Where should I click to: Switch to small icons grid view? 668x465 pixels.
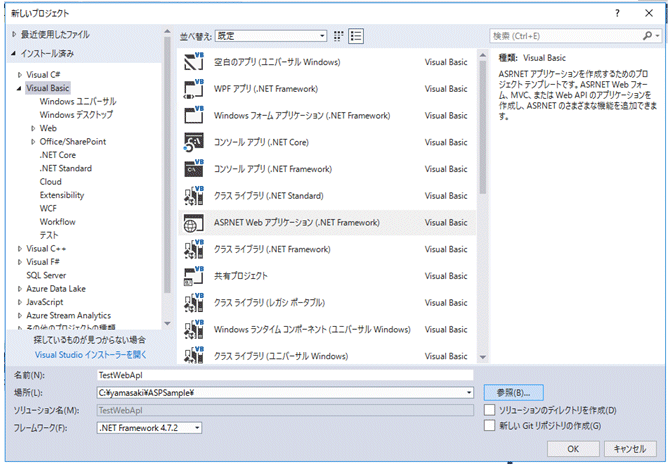[x=338, y=36]
